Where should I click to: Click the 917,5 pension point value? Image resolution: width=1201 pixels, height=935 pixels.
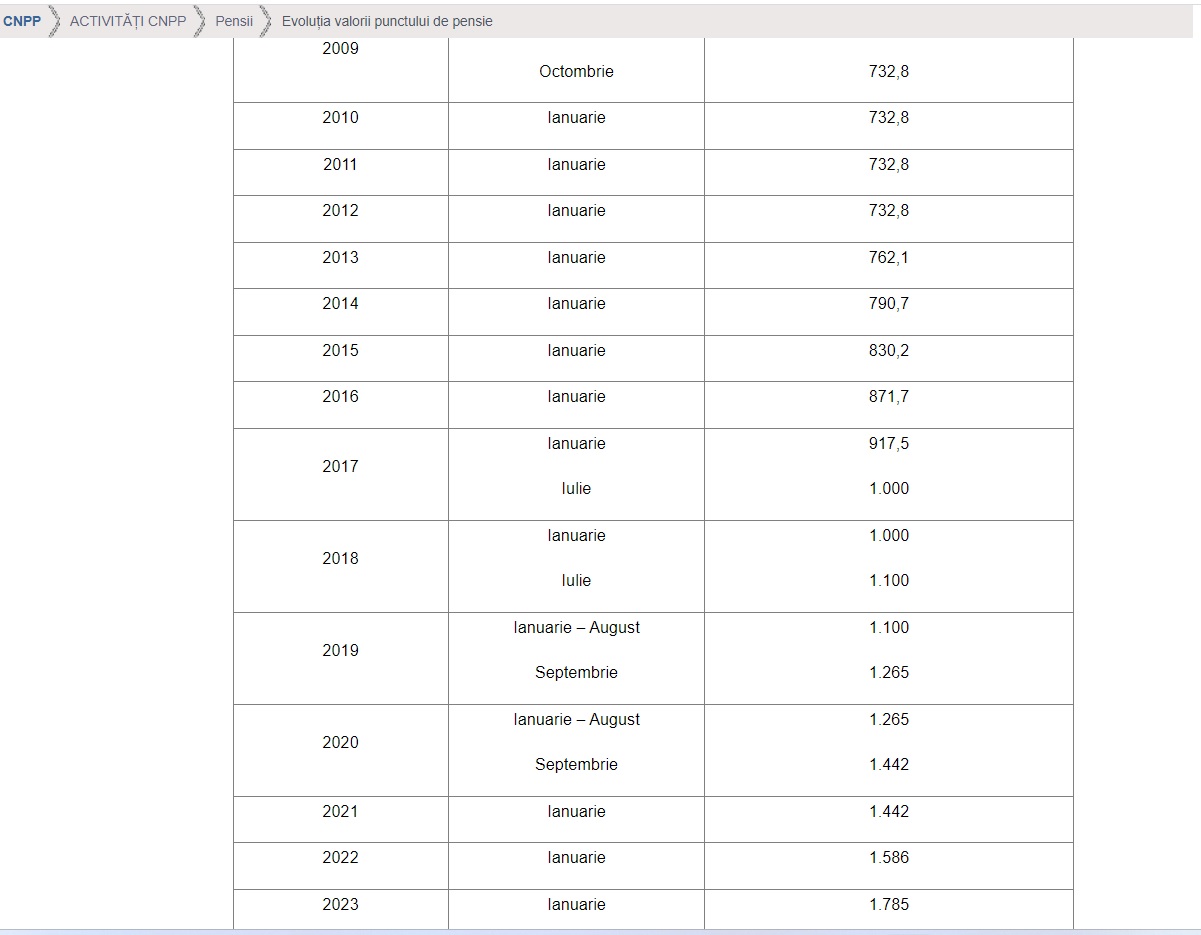(x=888, y=444)
